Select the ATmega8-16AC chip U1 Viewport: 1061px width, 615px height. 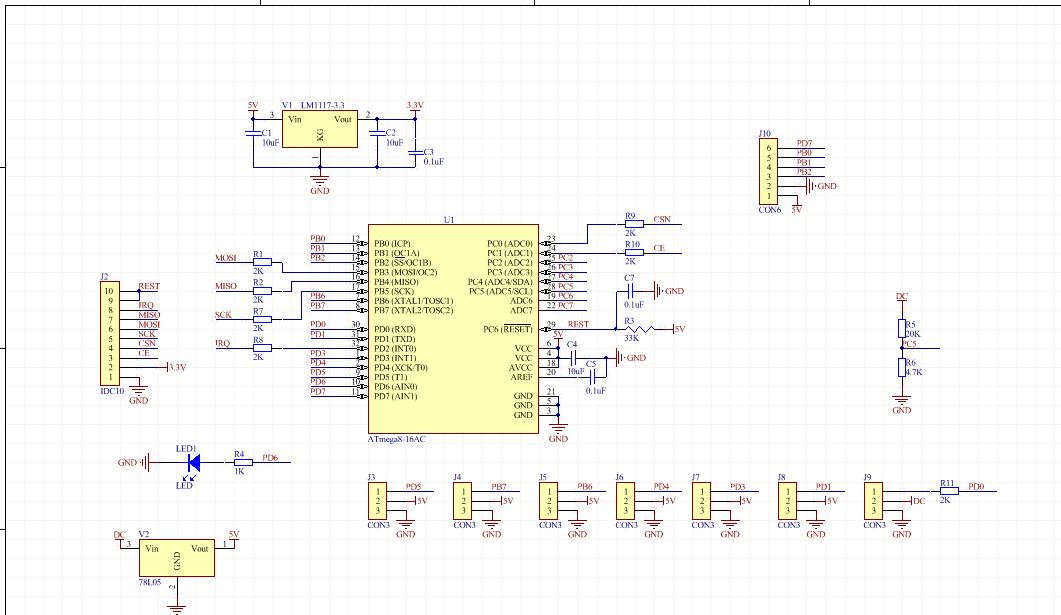[x=453, y=329]
